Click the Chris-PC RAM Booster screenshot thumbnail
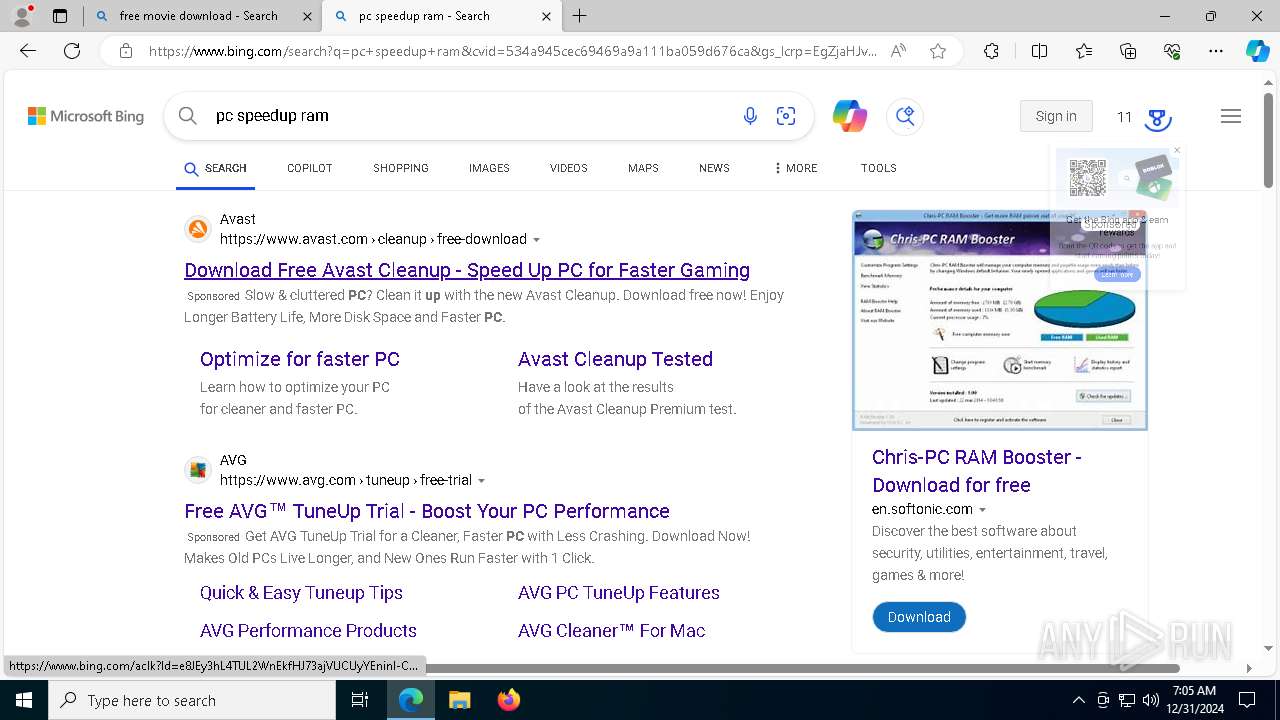Image resolution: width=1280 pixels, height=720 pixels. 999,320
